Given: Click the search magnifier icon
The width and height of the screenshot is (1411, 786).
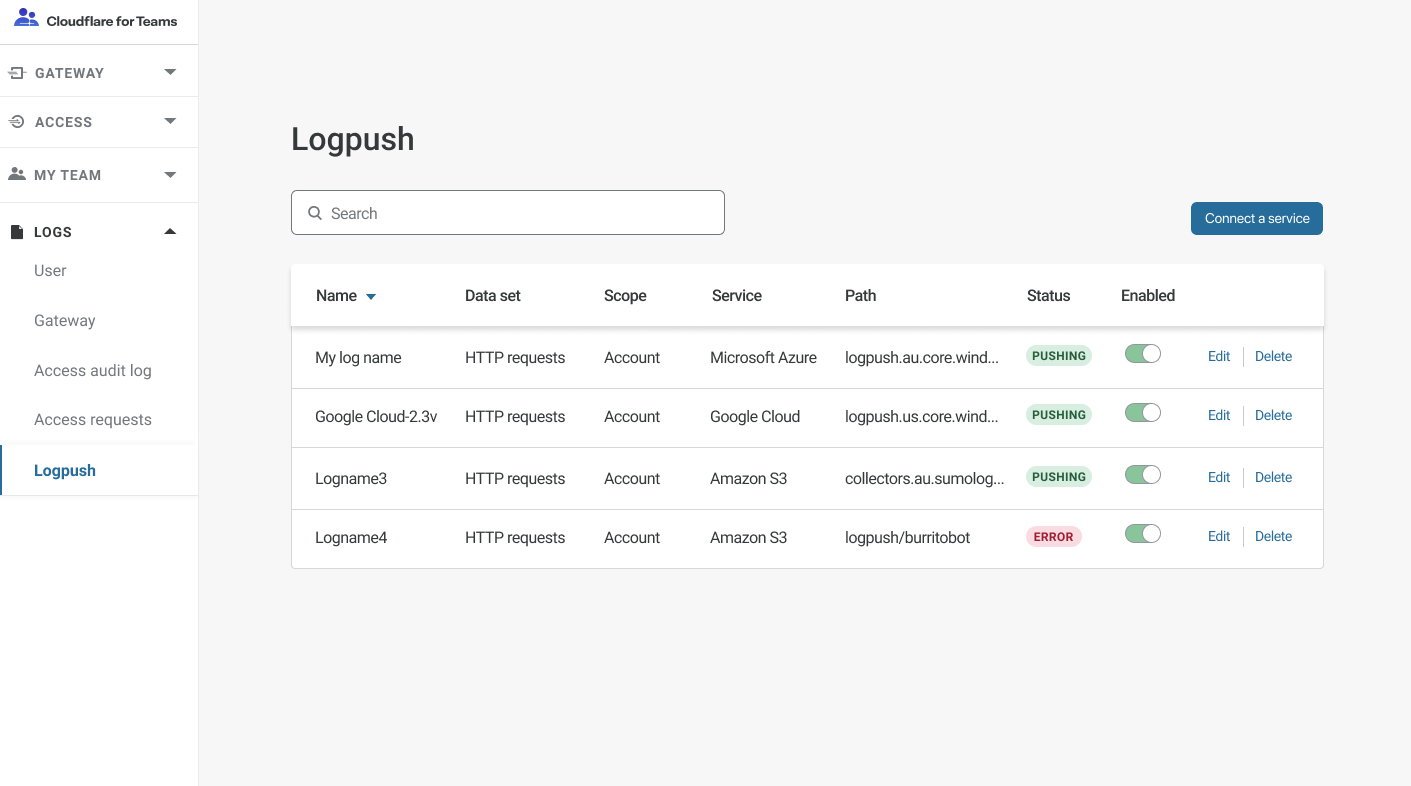Looking at the screenshot, I should (315, 213).
